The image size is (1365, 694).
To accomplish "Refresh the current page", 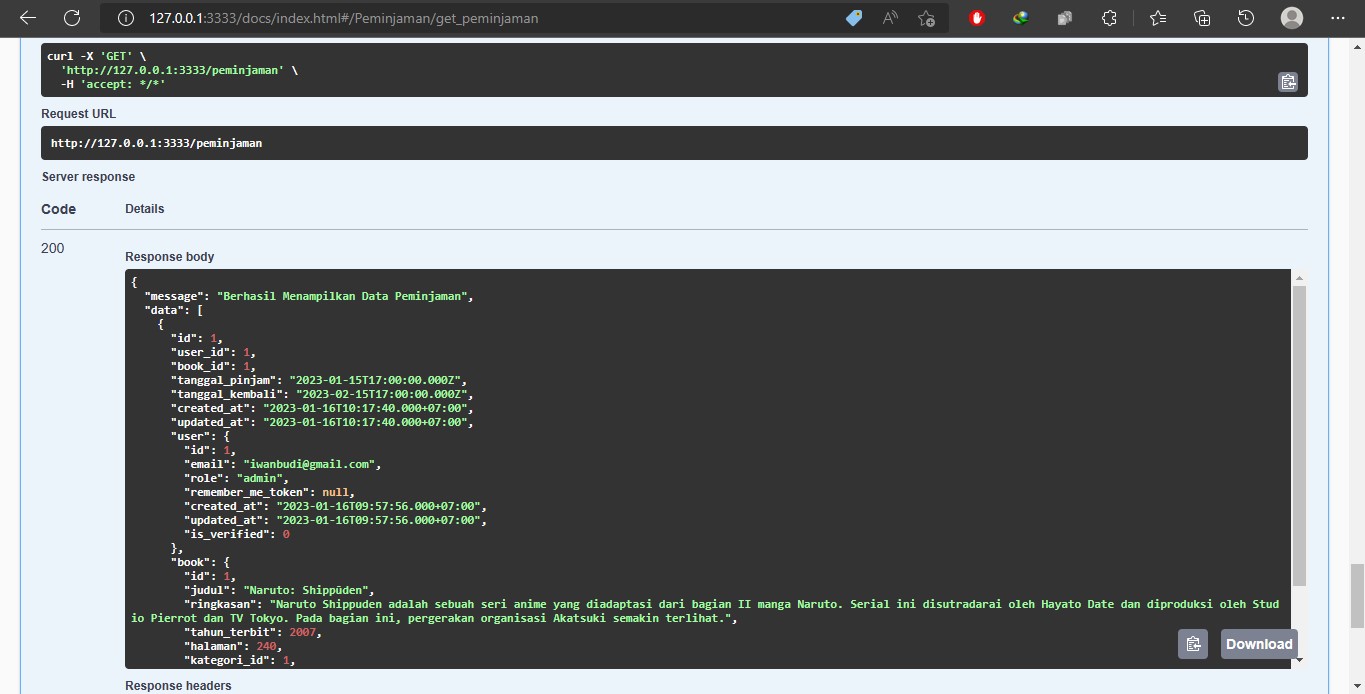I will click(x=72, y=18).
